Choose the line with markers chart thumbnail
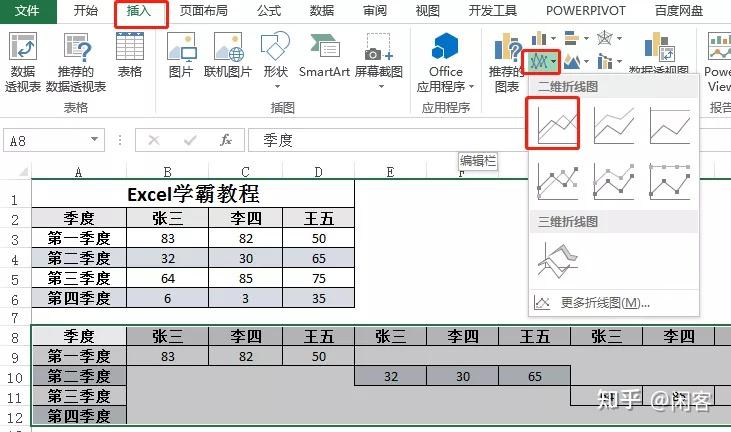Image resolution: width=731 pixels, height=432 pixels. click(x=557, y=181)
